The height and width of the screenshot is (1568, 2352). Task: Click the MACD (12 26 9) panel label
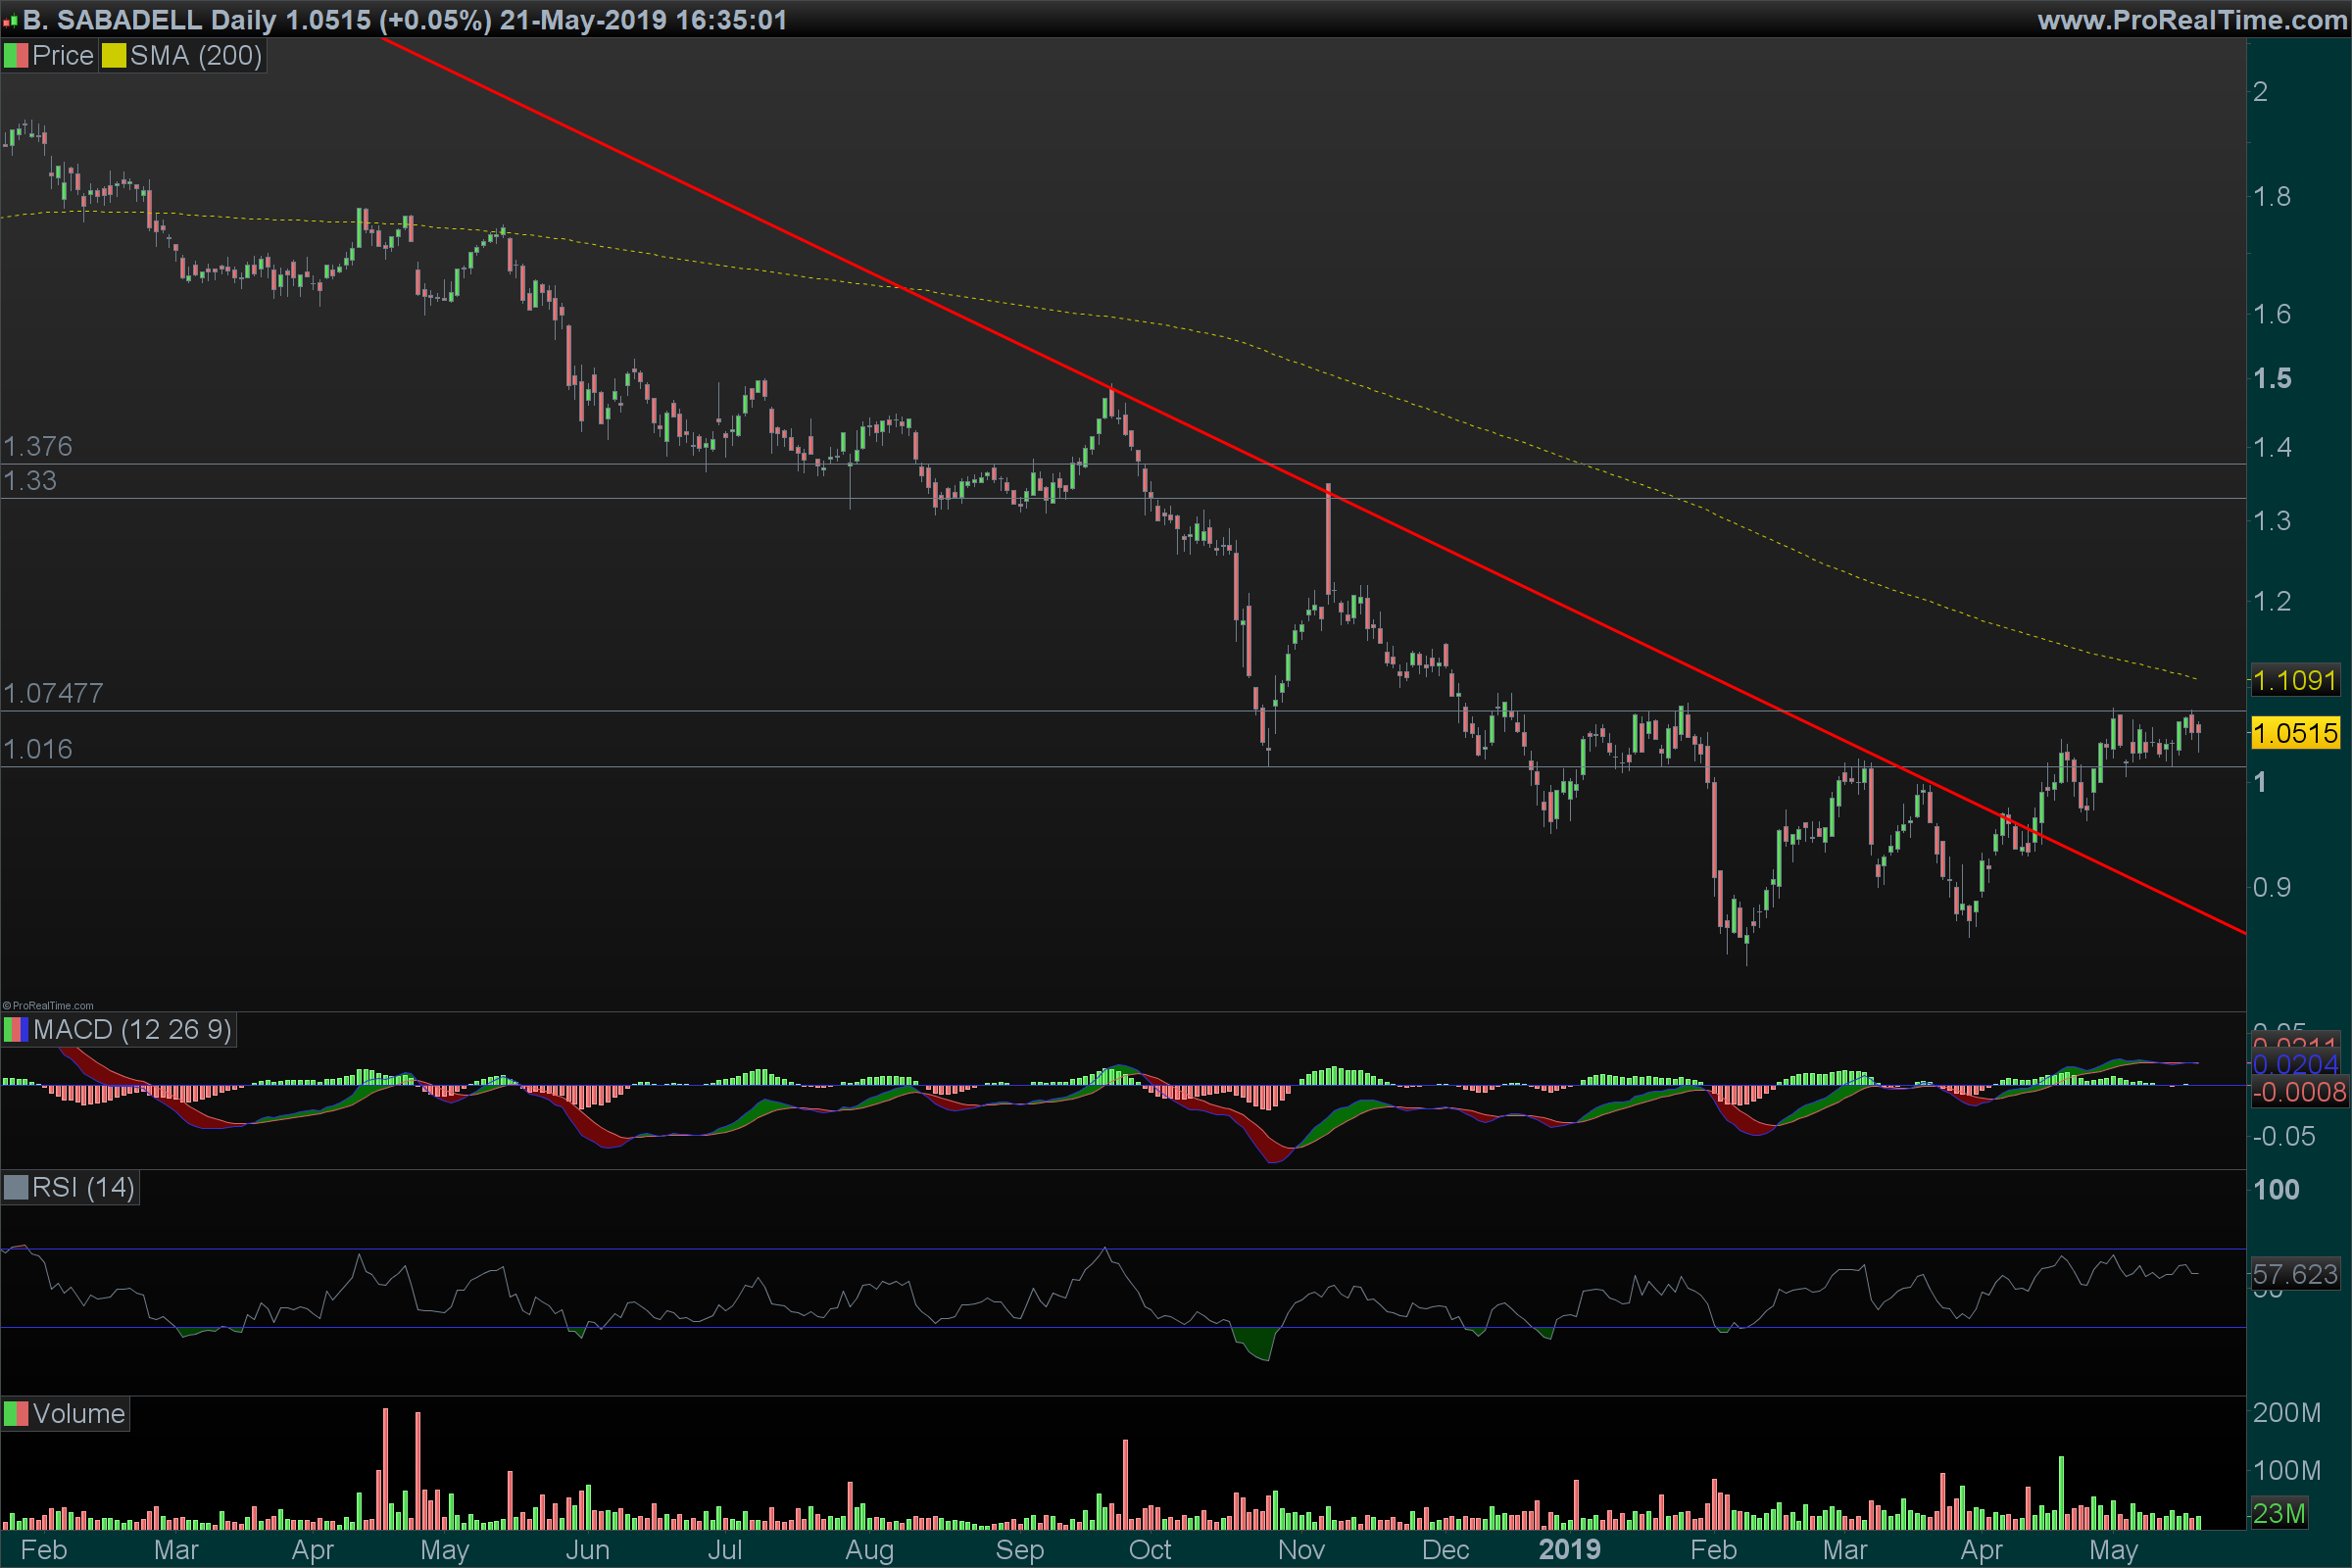pos(132,1030)
